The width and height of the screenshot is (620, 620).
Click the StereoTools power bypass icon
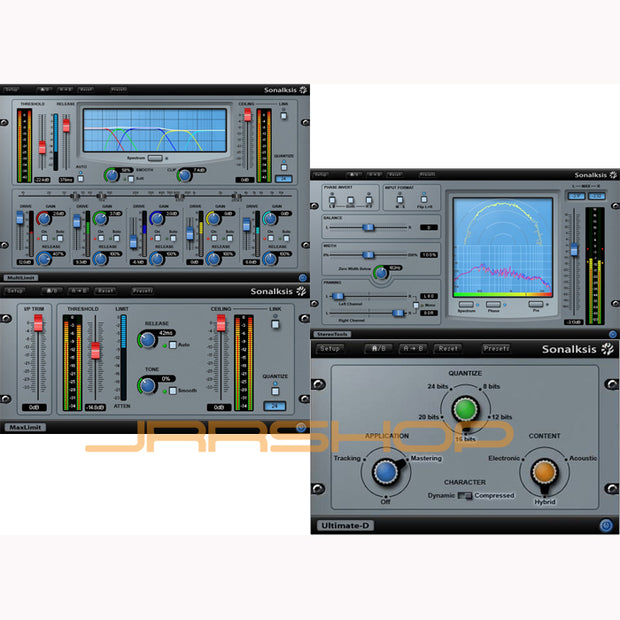612,334
